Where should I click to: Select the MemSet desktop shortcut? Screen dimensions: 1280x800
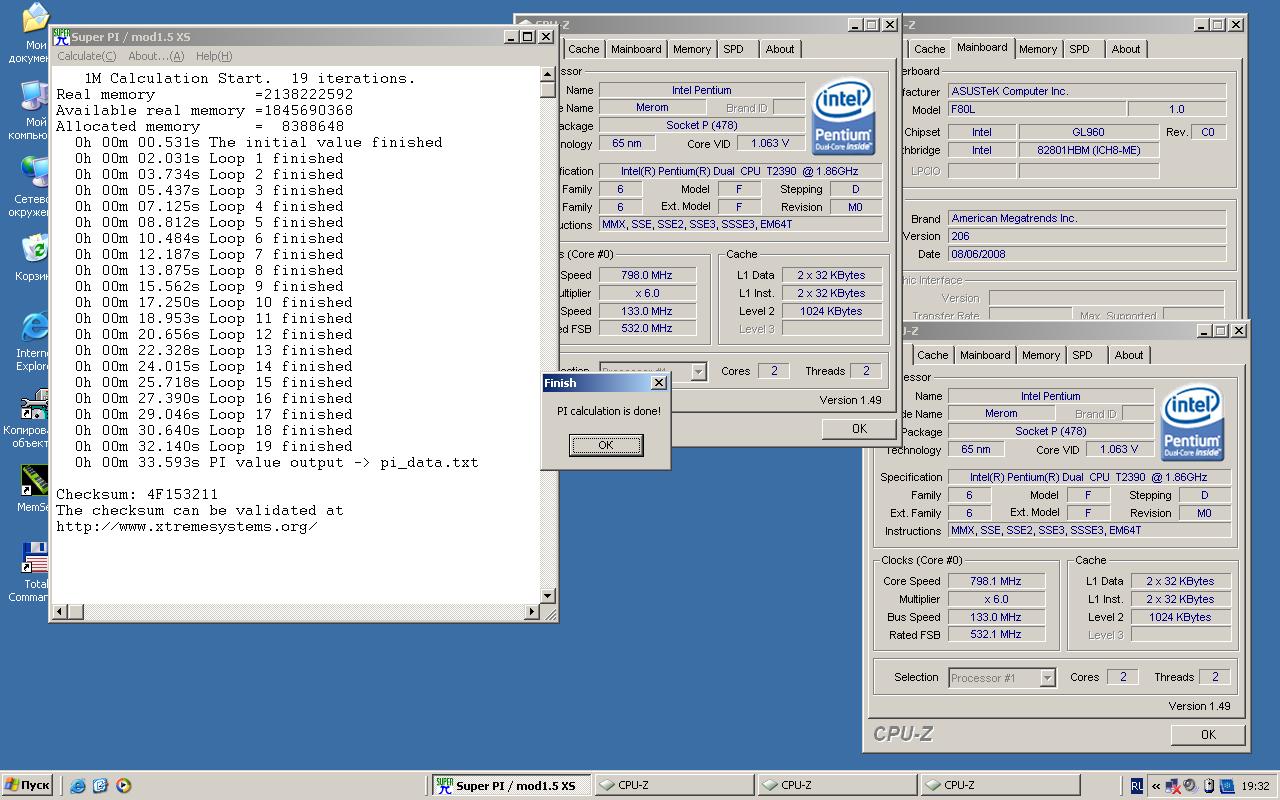(x=34, y=481)
